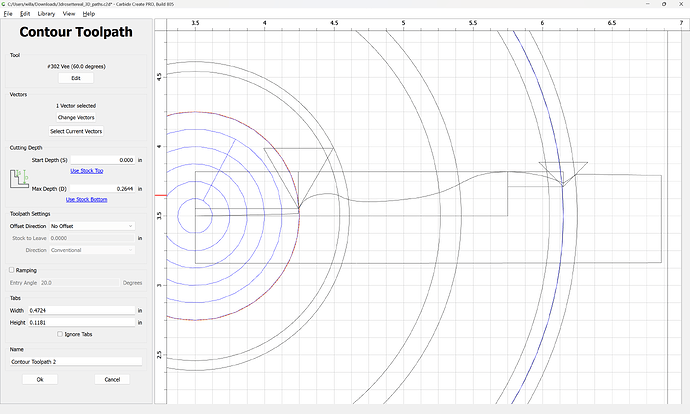
Task: Open the Library menu
Action: [46, 14]
